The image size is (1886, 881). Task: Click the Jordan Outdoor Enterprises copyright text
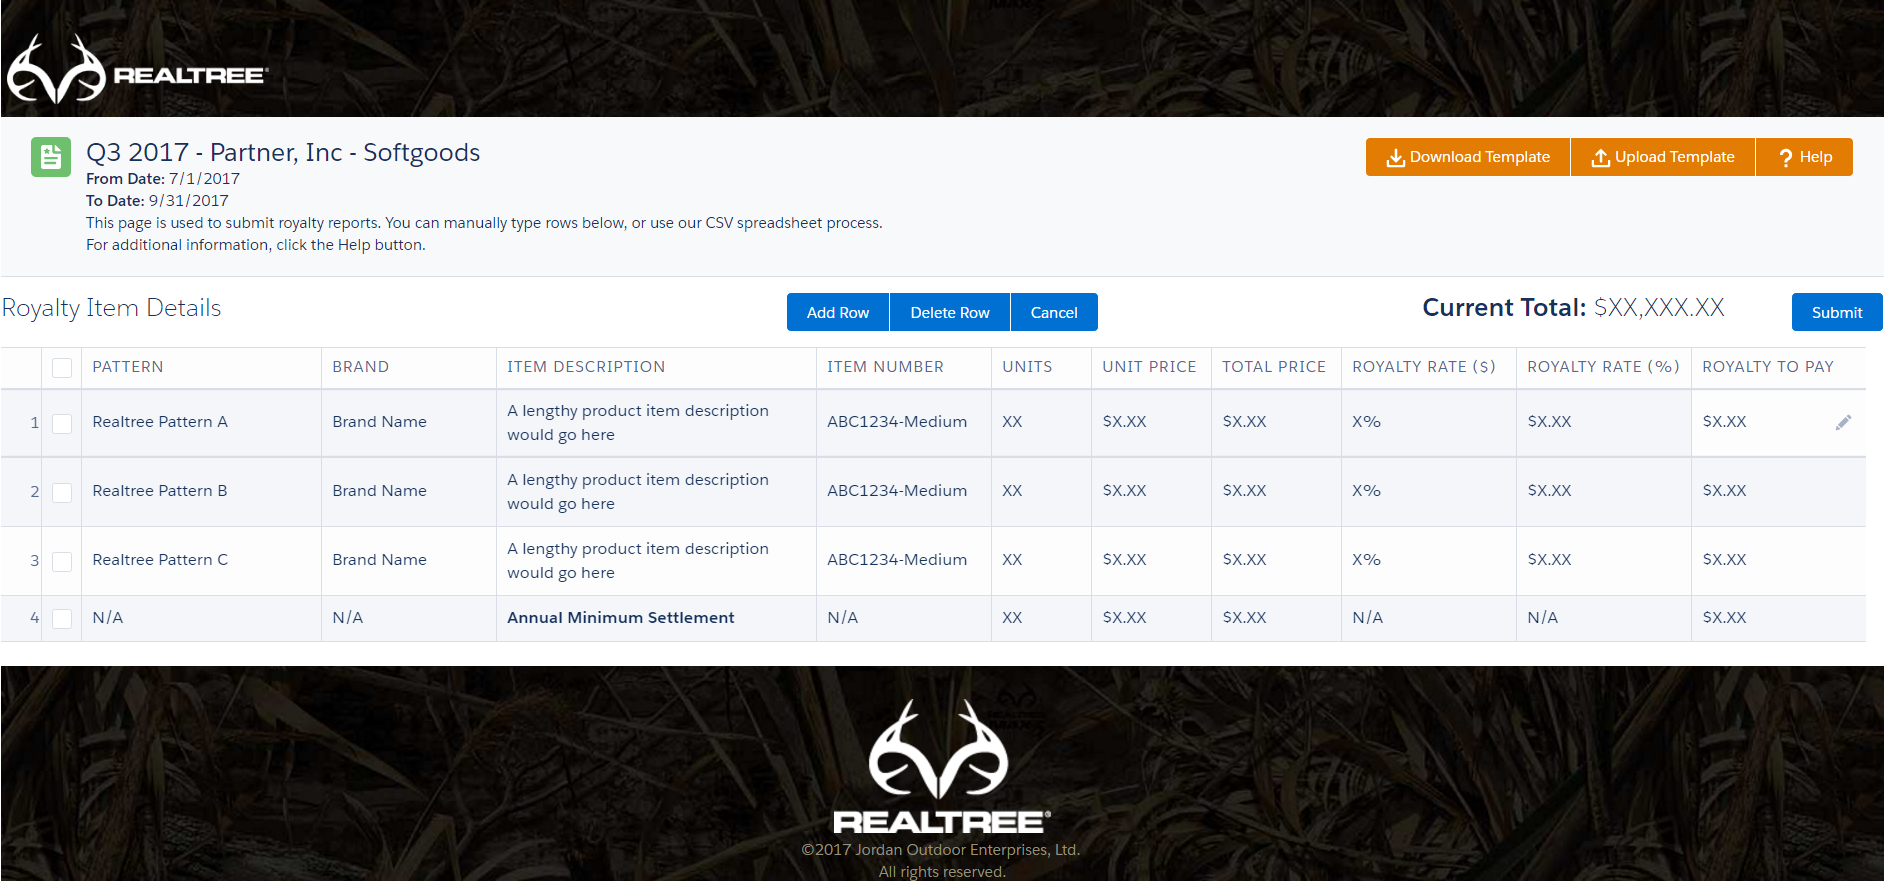click(941, 850)
